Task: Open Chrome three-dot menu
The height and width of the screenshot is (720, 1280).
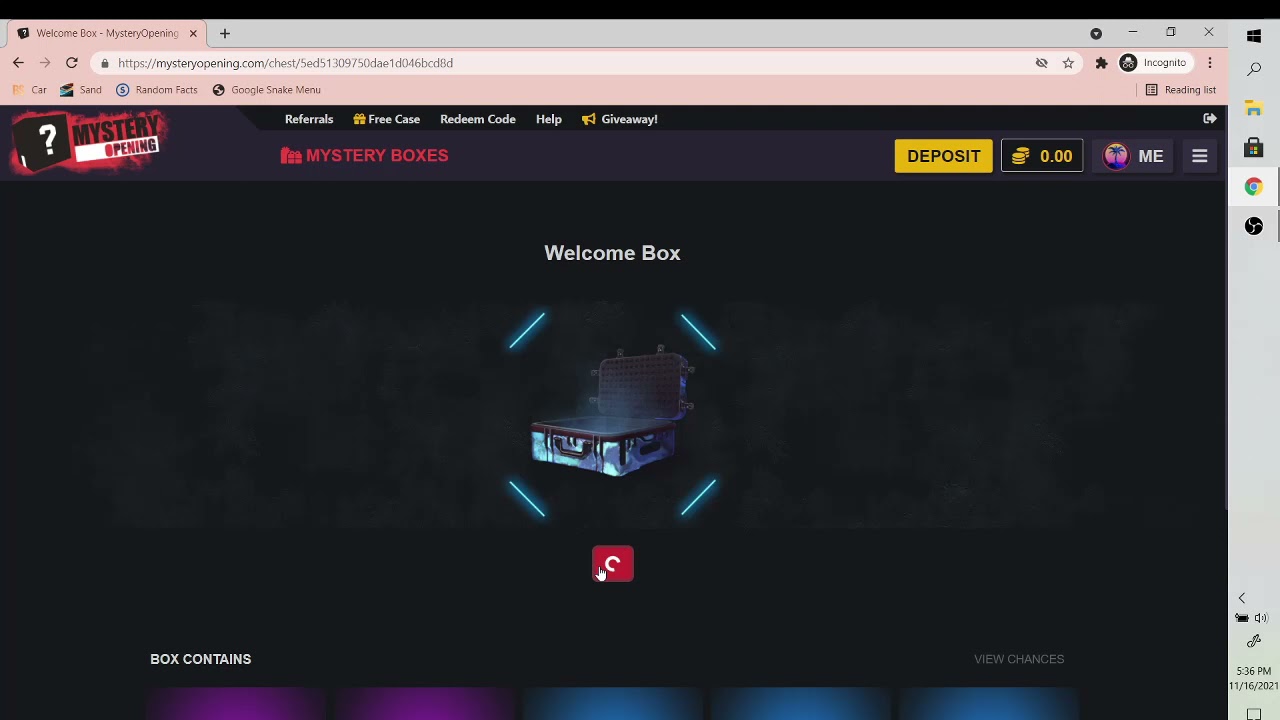Action: pyautogui.click(x=1210, y=63)
